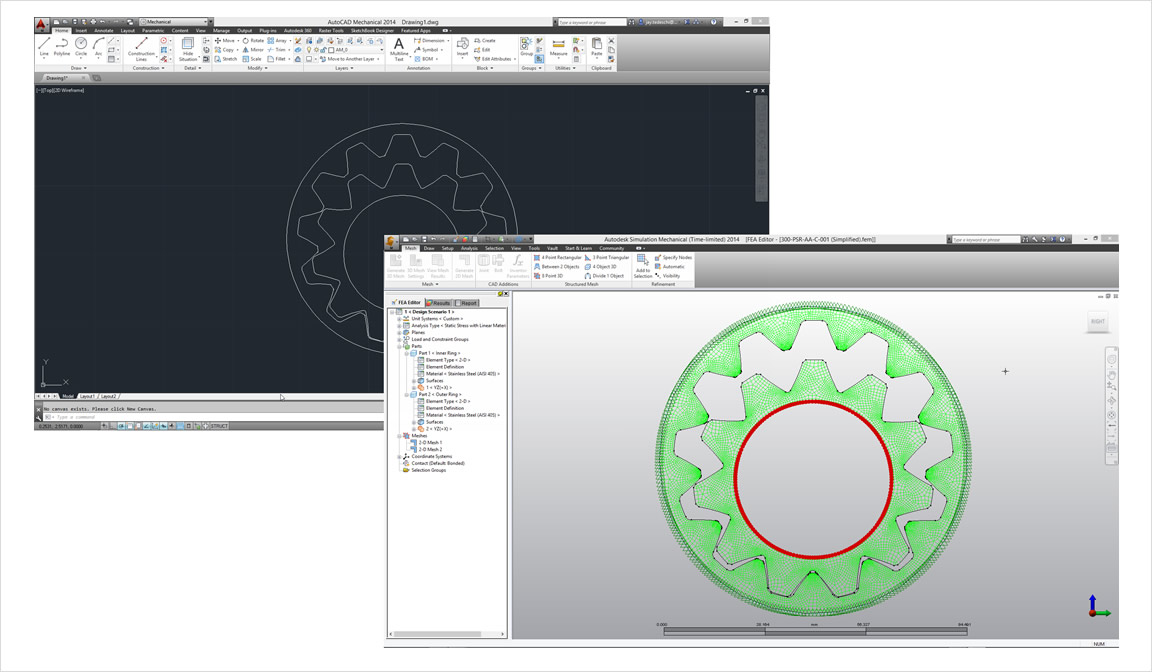Collapse Part 1 Inner Ring node
The image size is (1152, 672).
406,353
